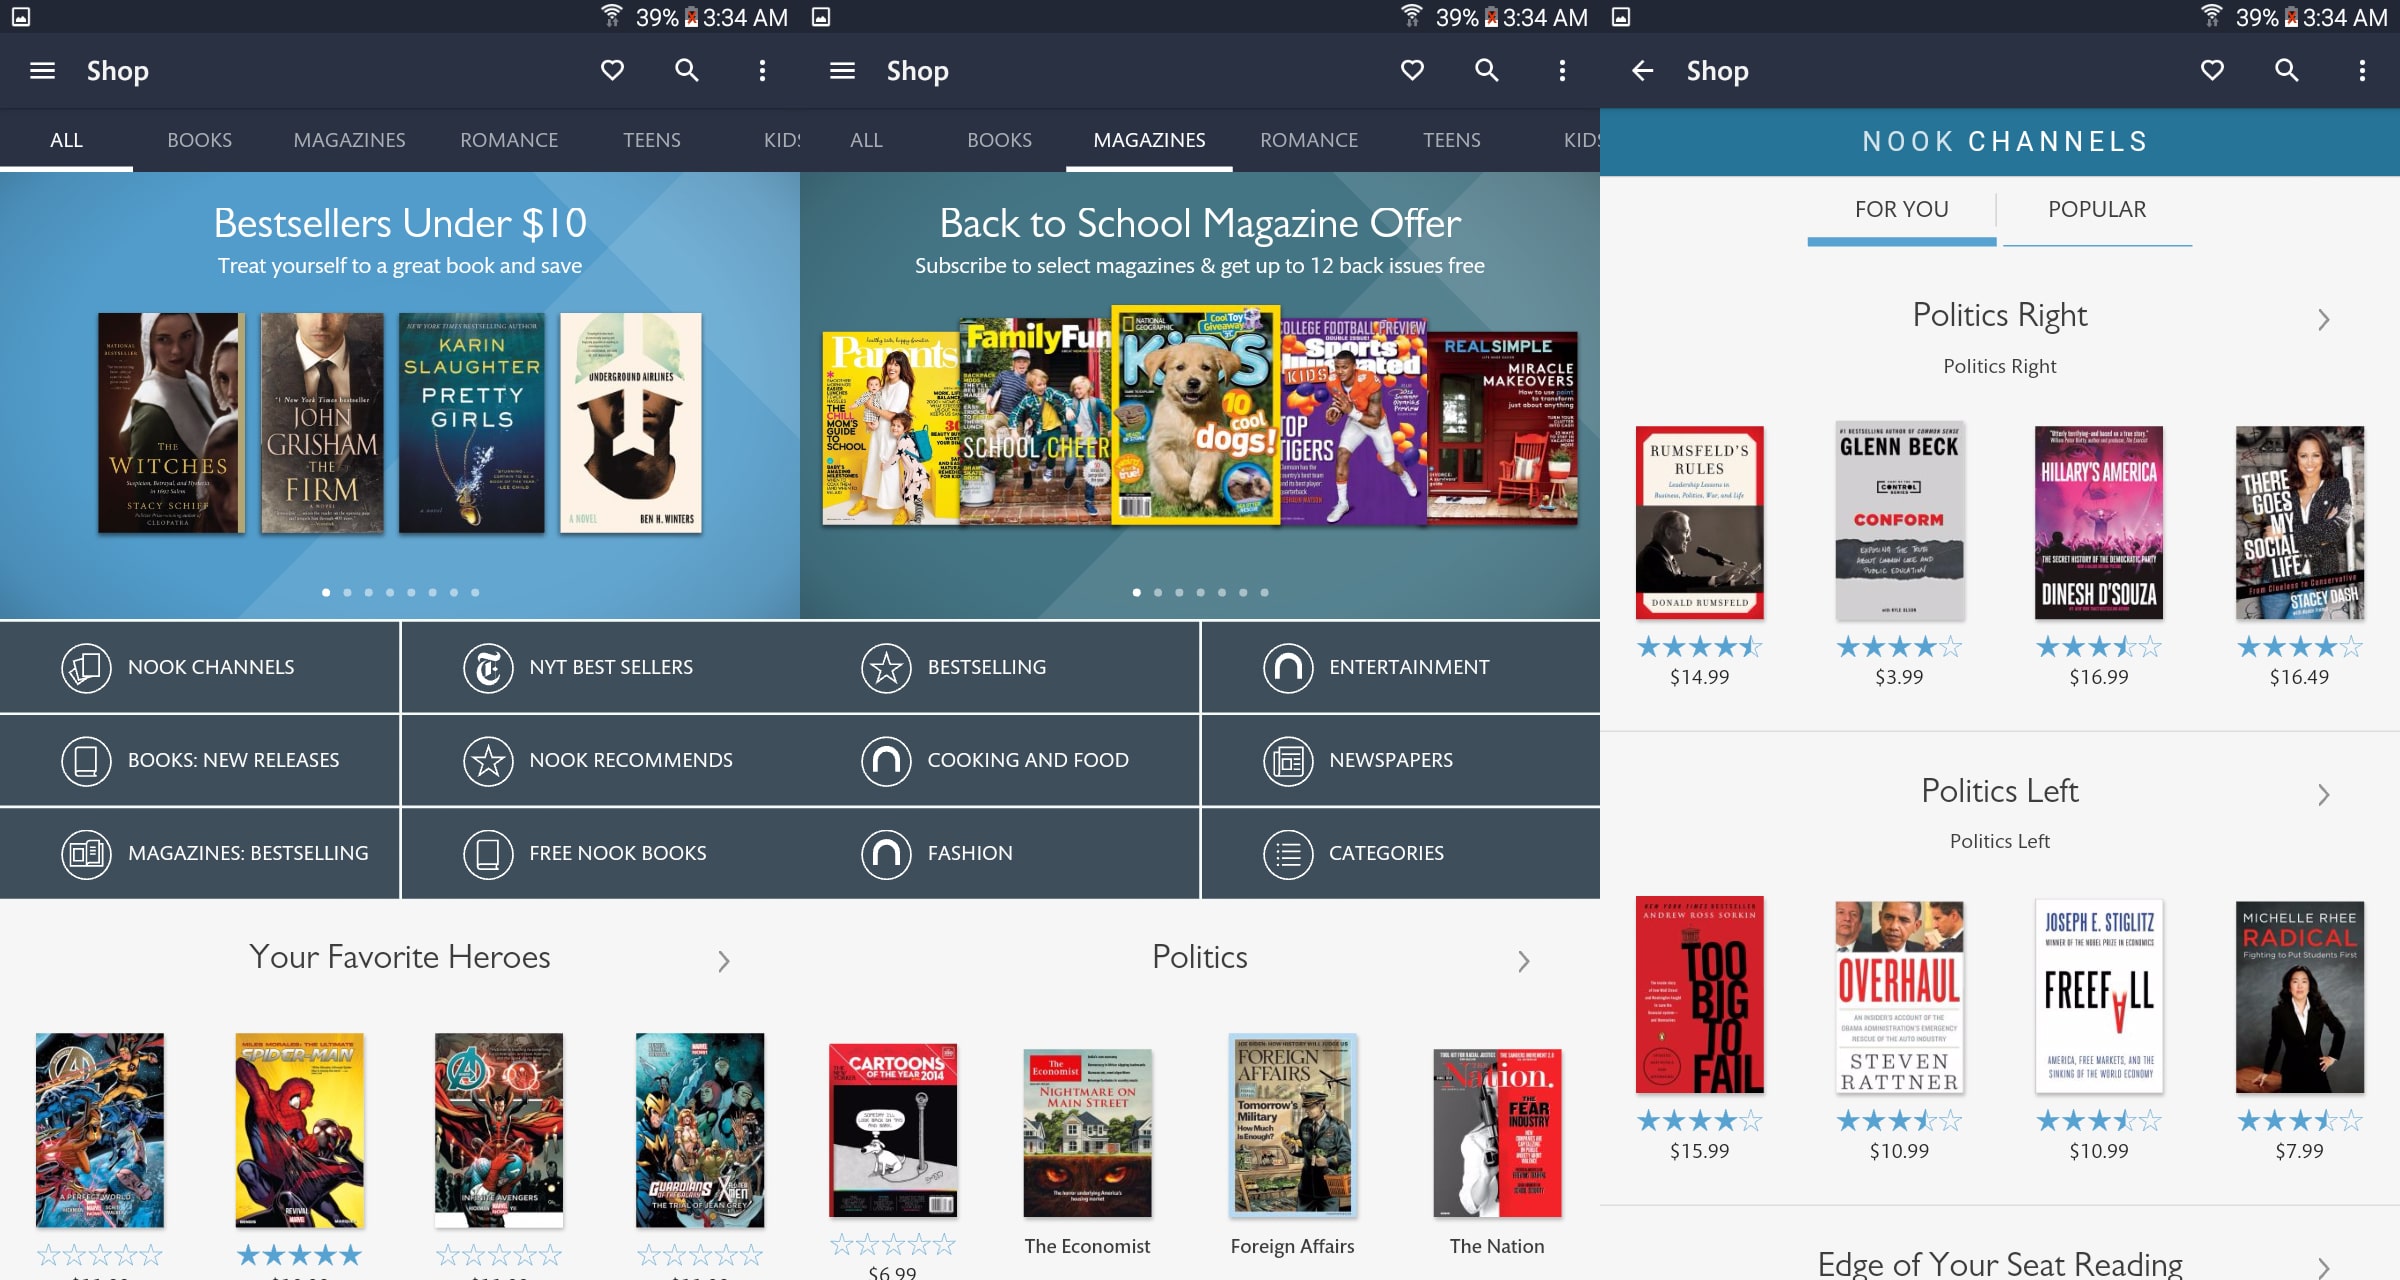Tap the Bestselling star icon
The width and height of the screenshot is (2400, 1280).
point(886,667)
